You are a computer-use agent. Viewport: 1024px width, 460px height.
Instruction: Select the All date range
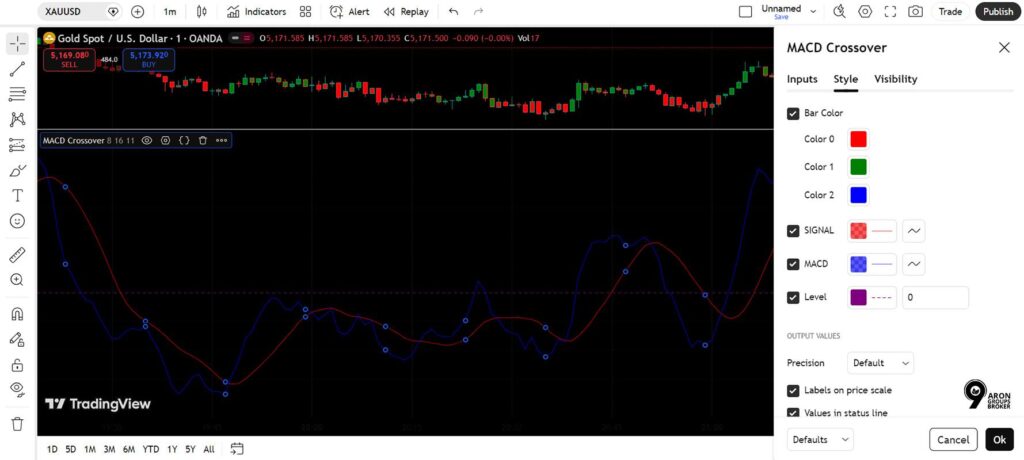(208, 449)
